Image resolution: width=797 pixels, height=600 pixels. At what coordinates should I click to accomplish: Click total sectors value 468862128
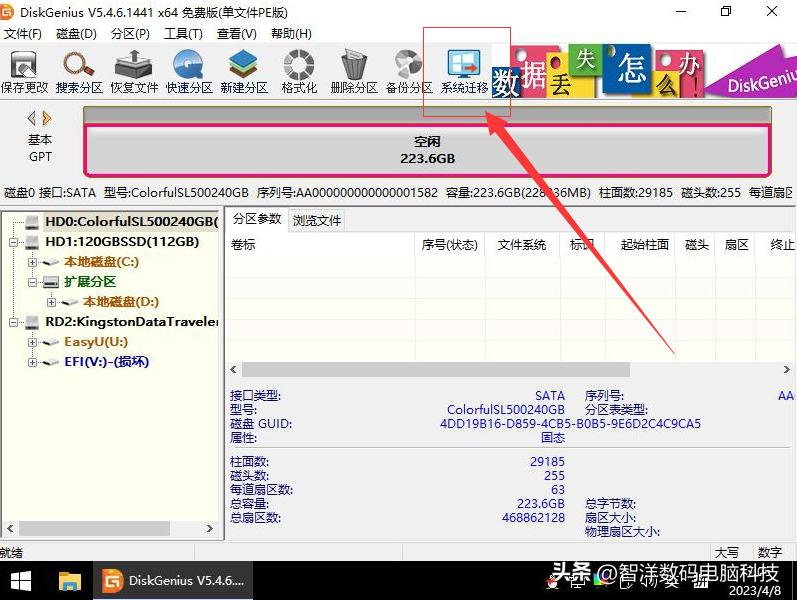533,518
